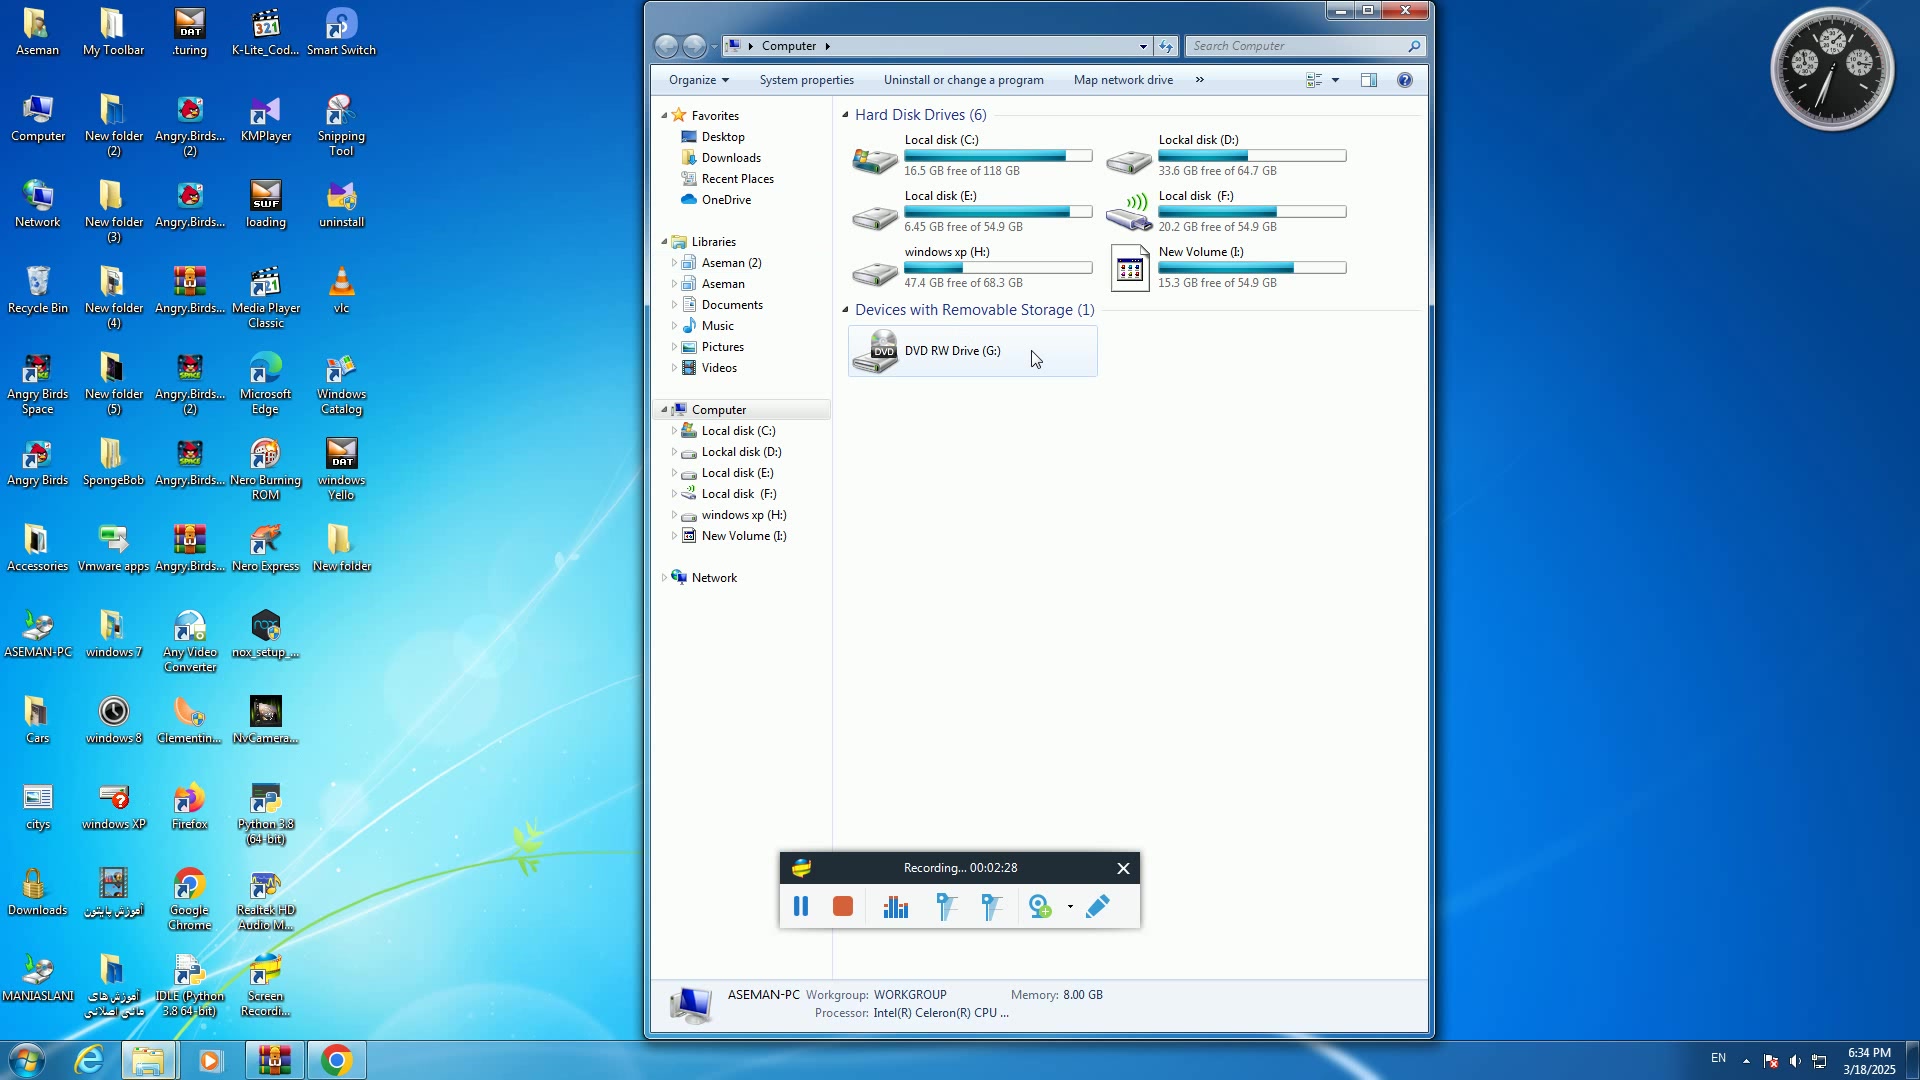The height and width of the screenshot is (1080, 1920).
Task: Close the Recording toolbar
Action: 1123,868
